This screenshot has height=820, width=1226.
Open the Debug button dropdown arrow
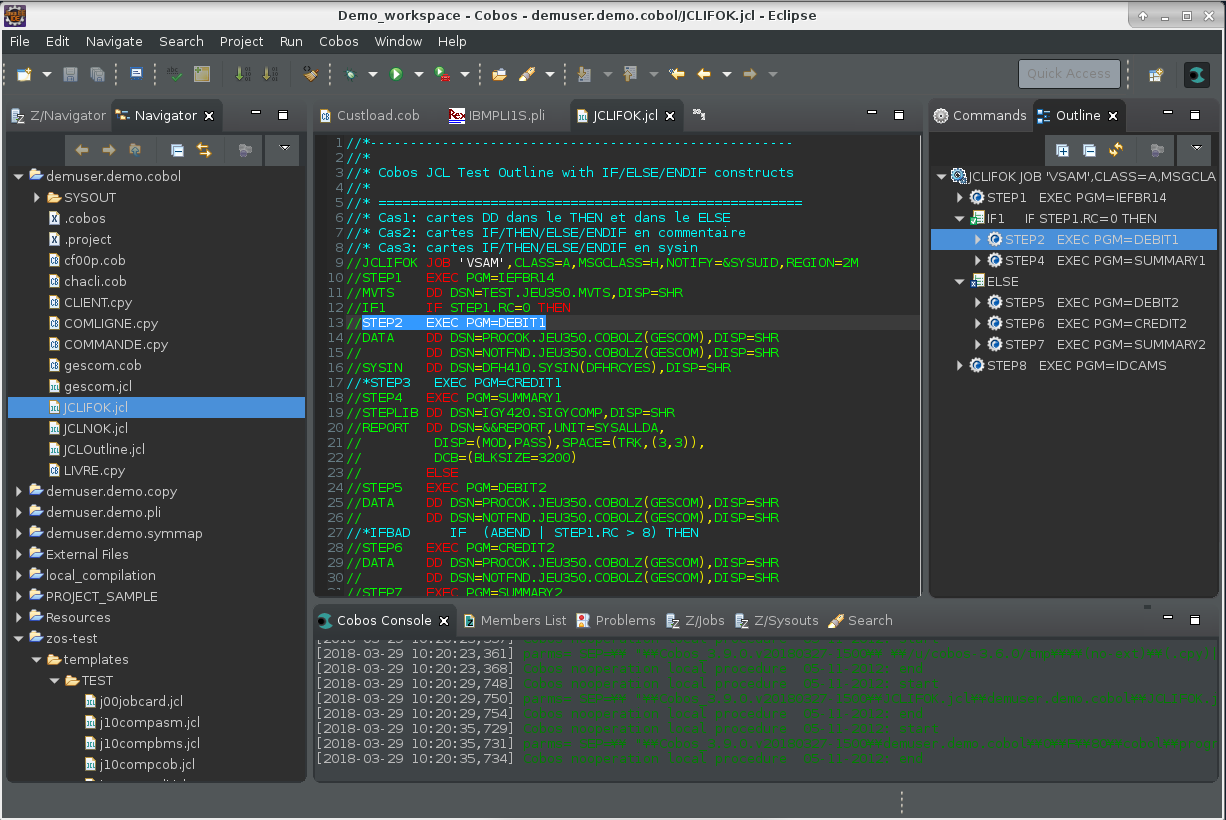point(373,74)
